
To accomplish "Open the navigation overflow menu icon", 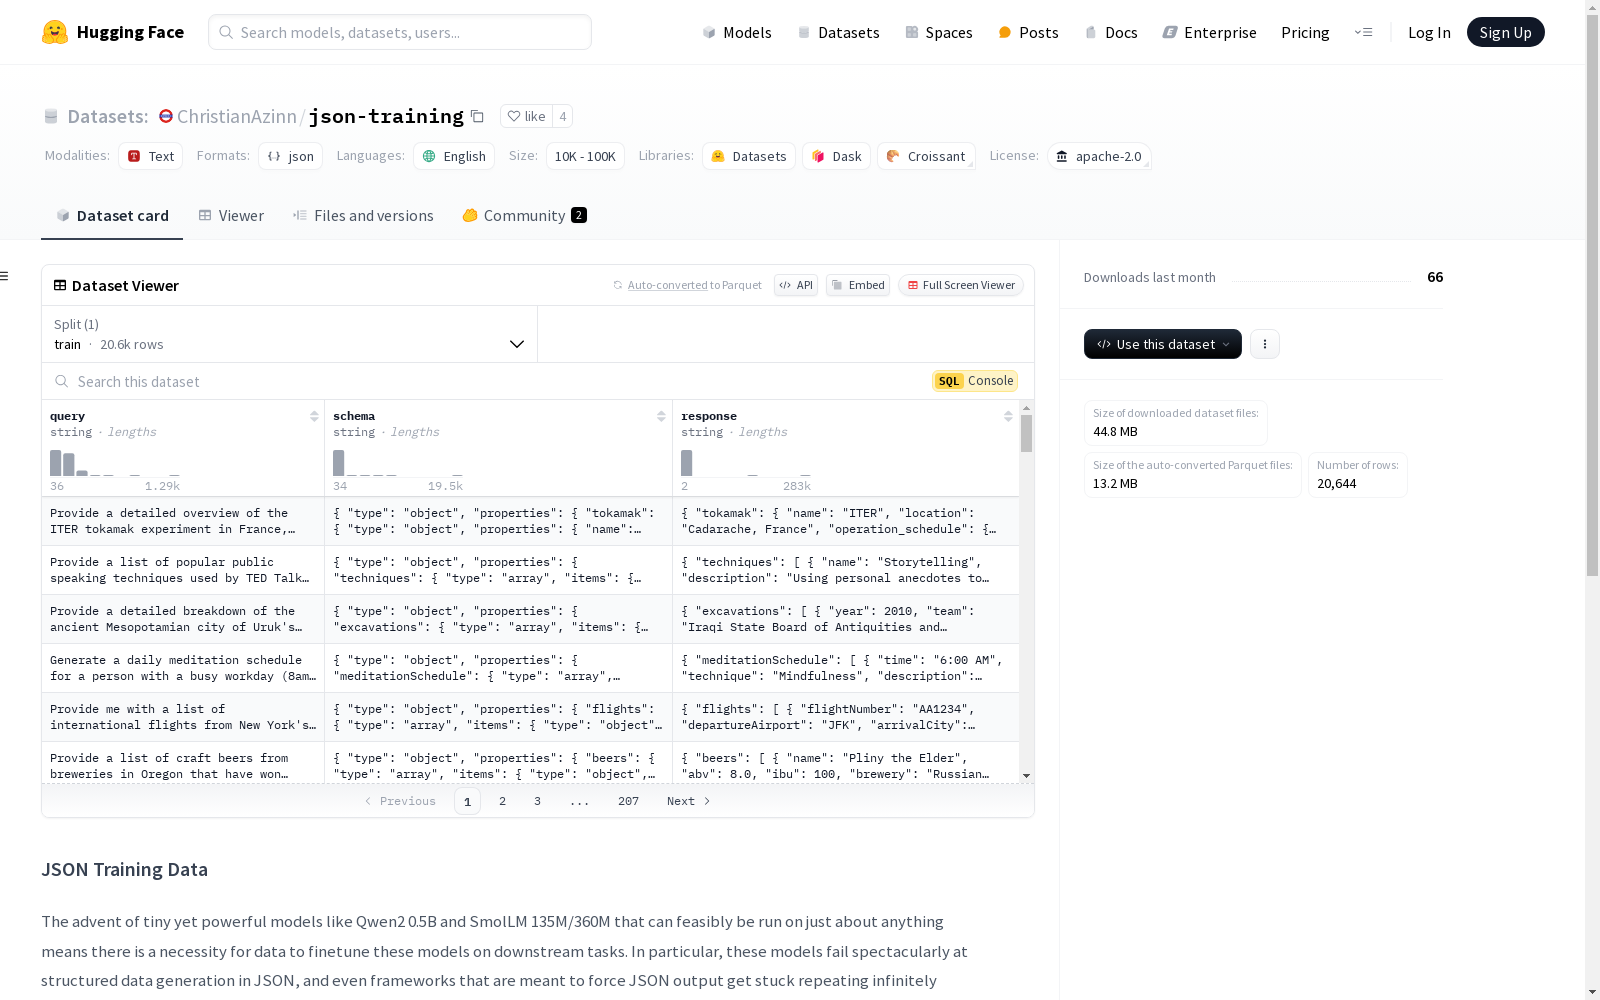I will click(x=1363, y=32).
